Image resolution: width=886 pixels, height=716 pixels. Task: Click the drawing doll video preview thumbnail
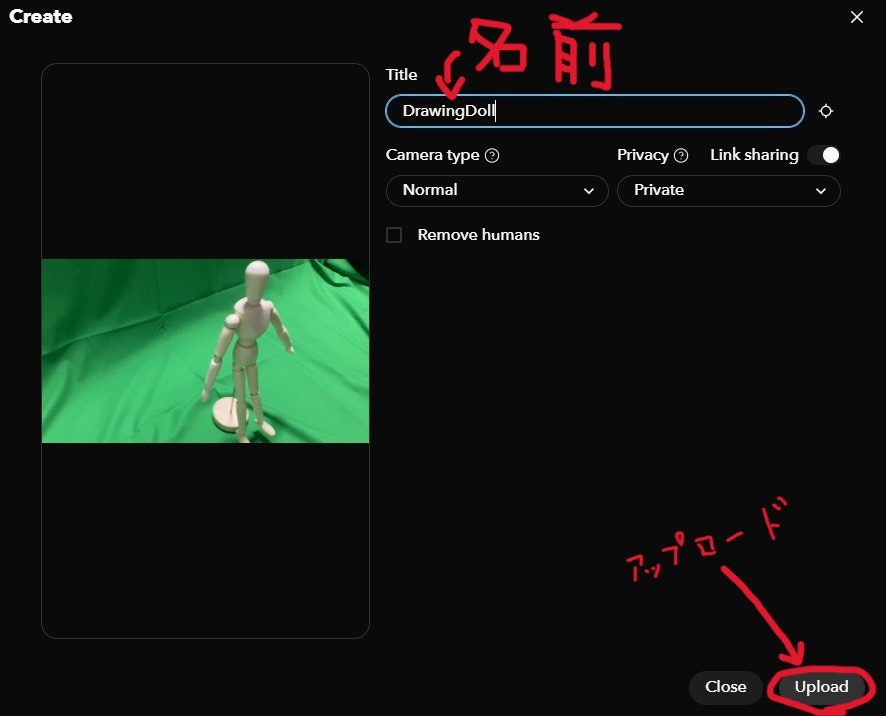206,351
